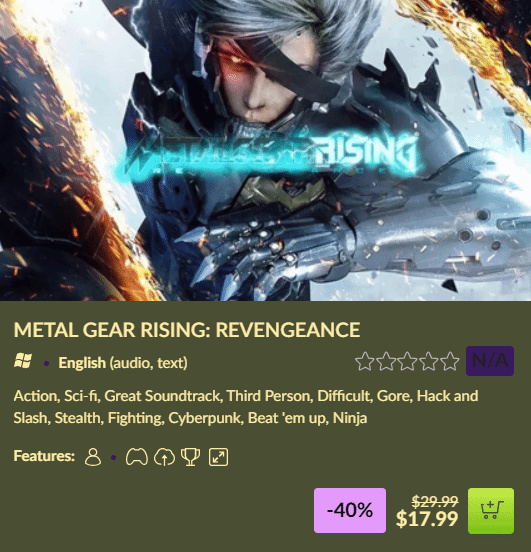Click the cloud saves feature icon
Image resolution: width=531 pixels, height=552 pixels.
click(x=164, y=457)
